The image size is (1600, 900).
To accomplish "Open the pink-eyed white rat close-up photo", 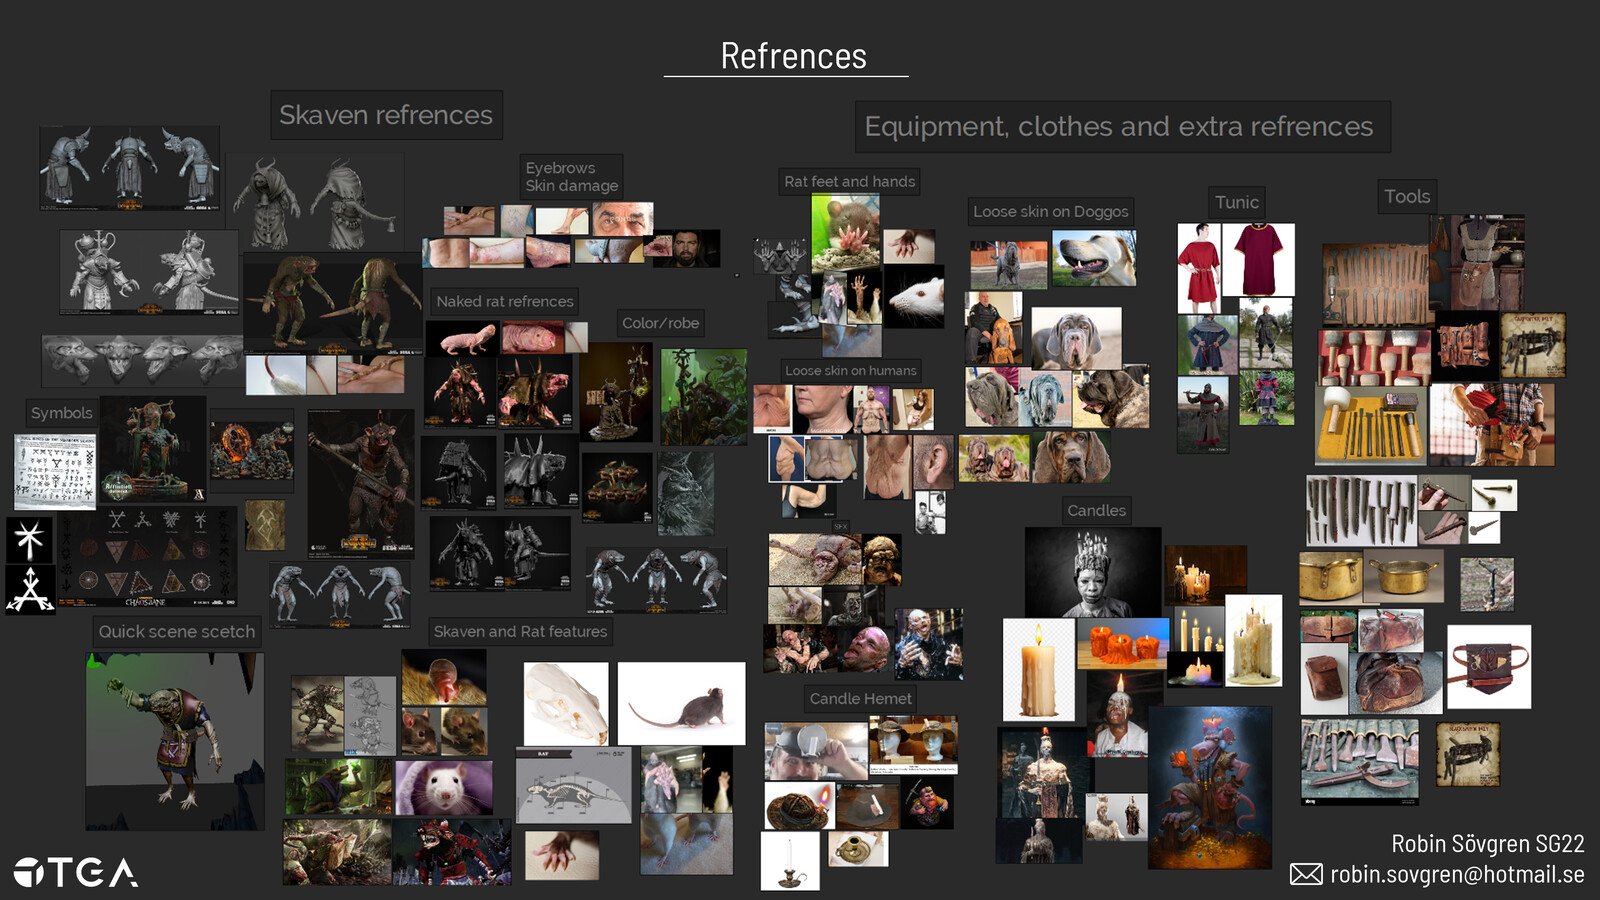I will pyautogui.click(x=444, y=787).
